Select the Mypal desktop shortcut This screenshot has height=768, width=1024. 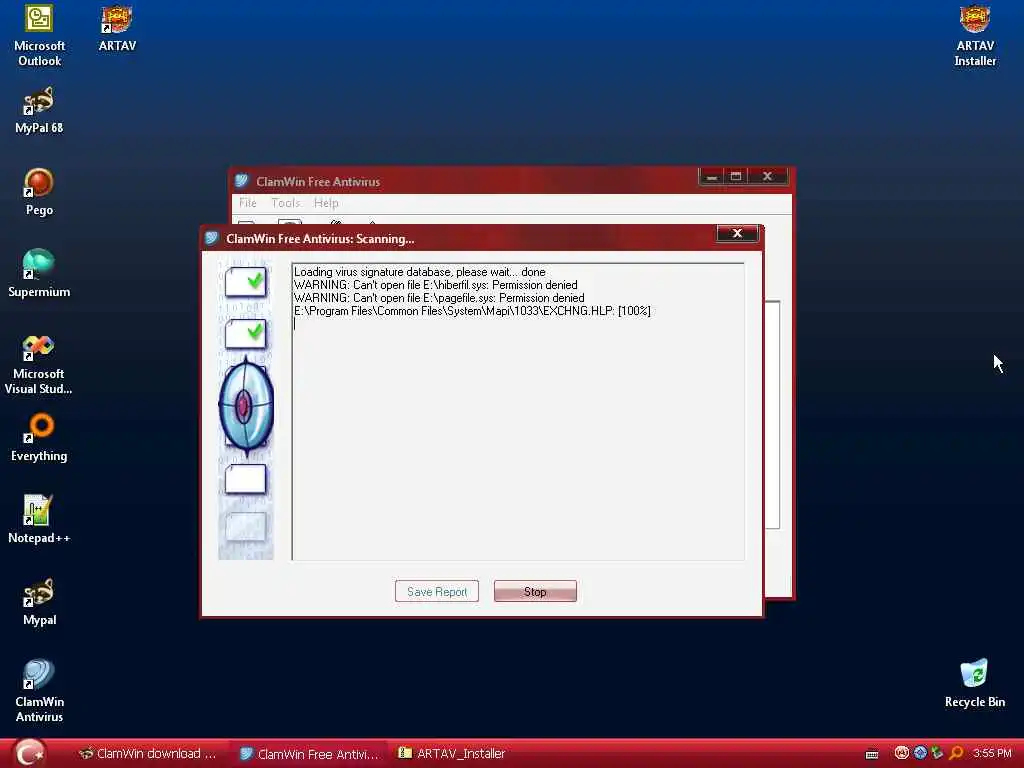tap(39, 601)
